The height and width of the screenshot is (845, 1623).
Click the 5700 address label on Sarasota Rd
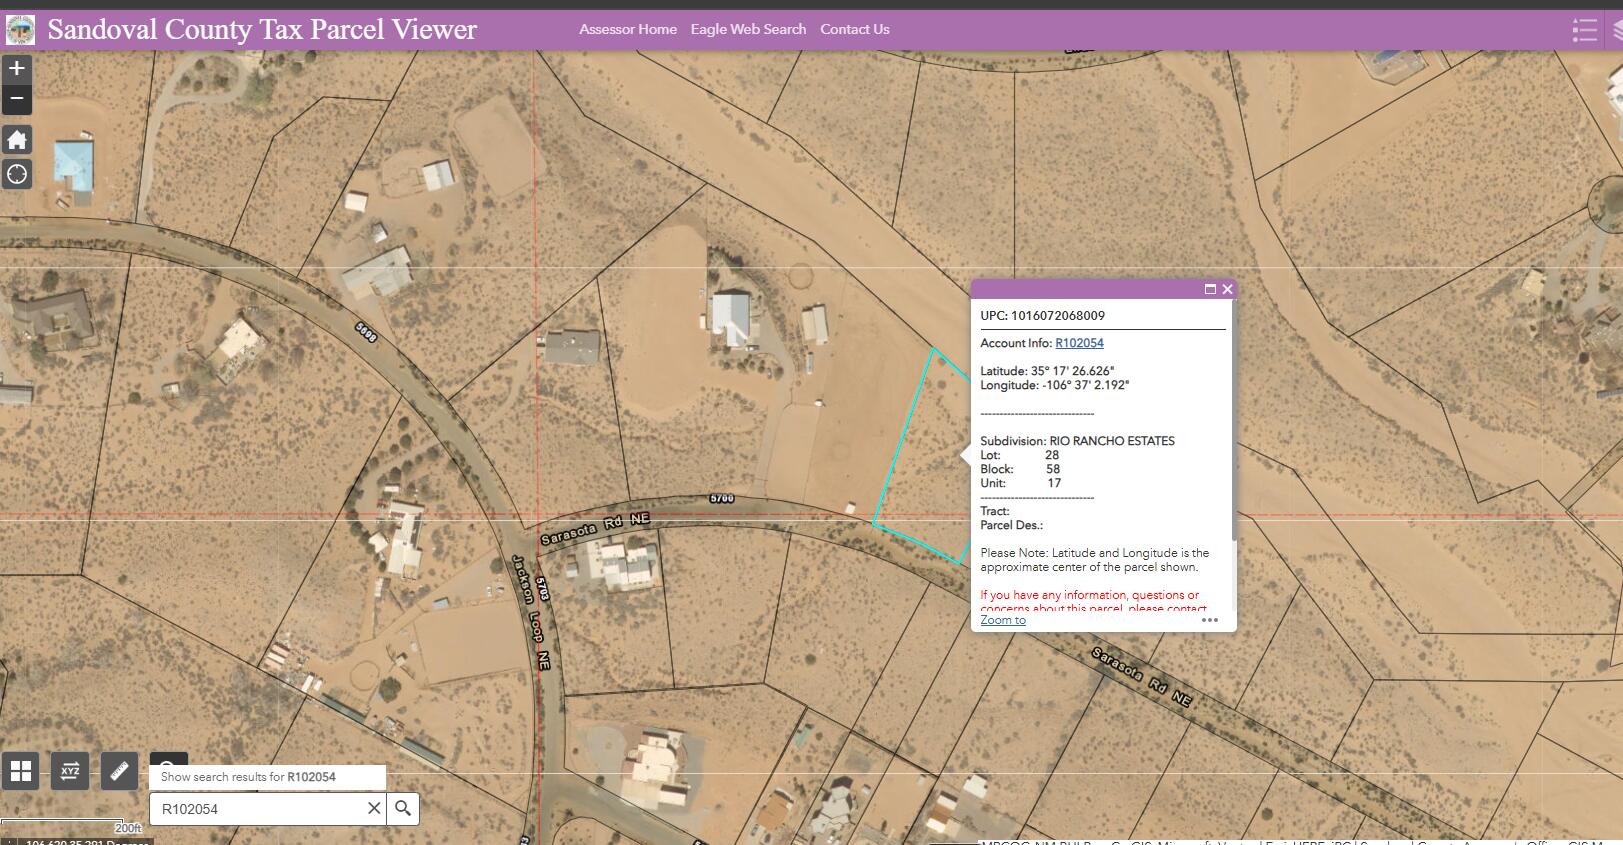coord(721,498)
